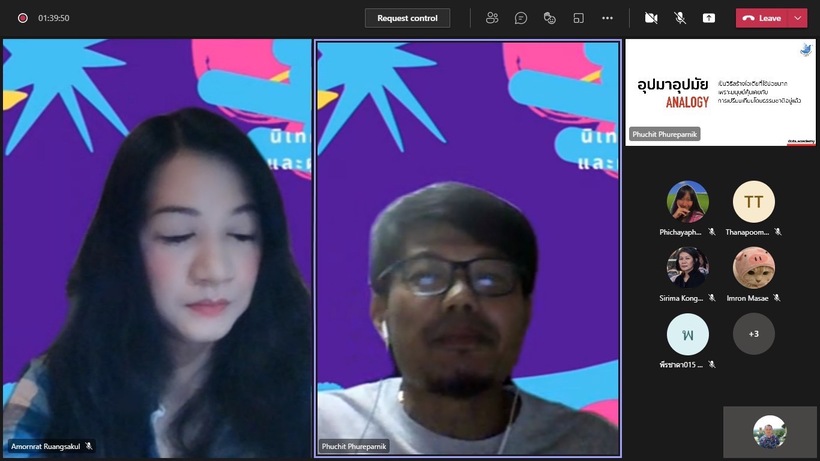
Task: Open the More actions ellipsis menu
Action: [x=607, y=18]
